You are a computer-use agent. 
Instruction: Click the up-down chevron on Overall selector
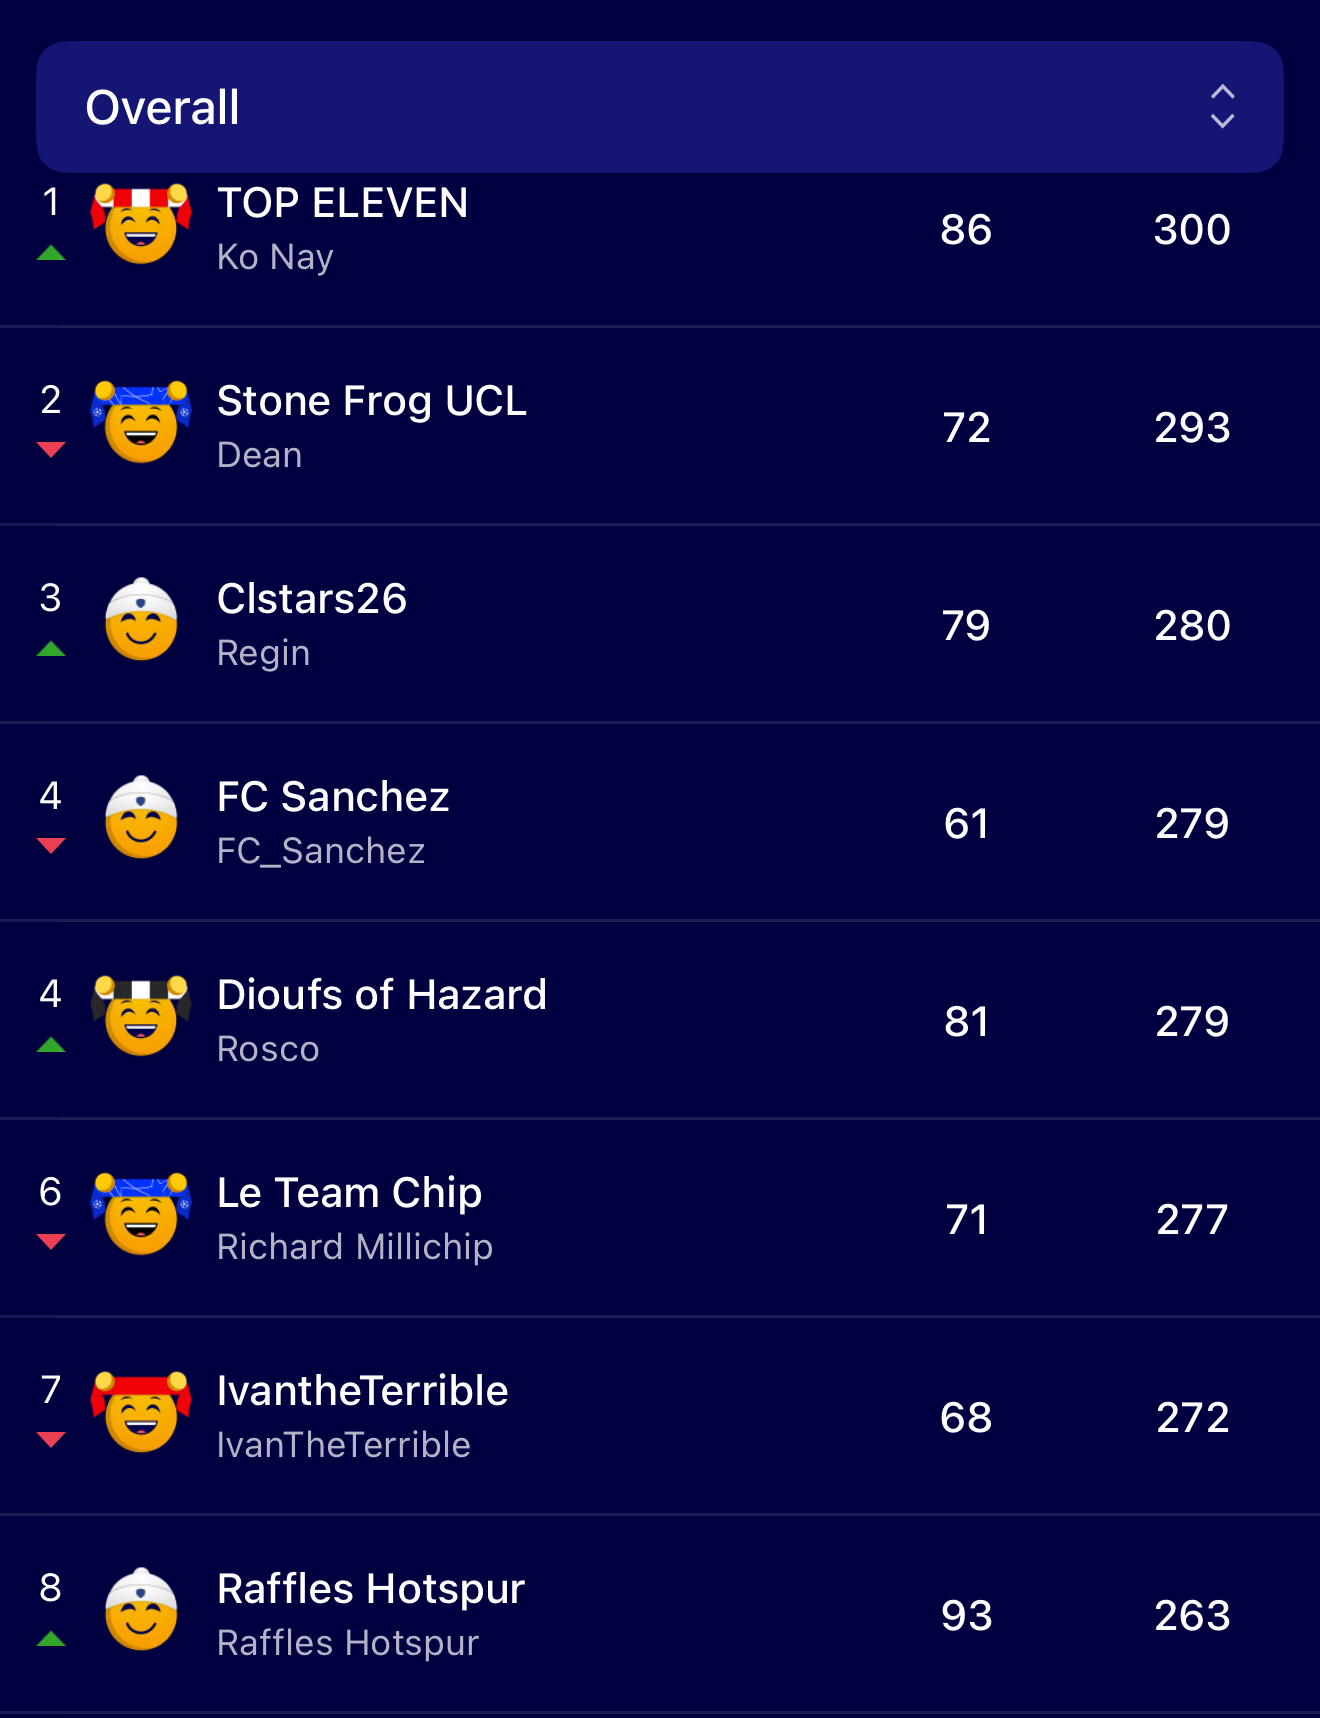point(1222,106)
